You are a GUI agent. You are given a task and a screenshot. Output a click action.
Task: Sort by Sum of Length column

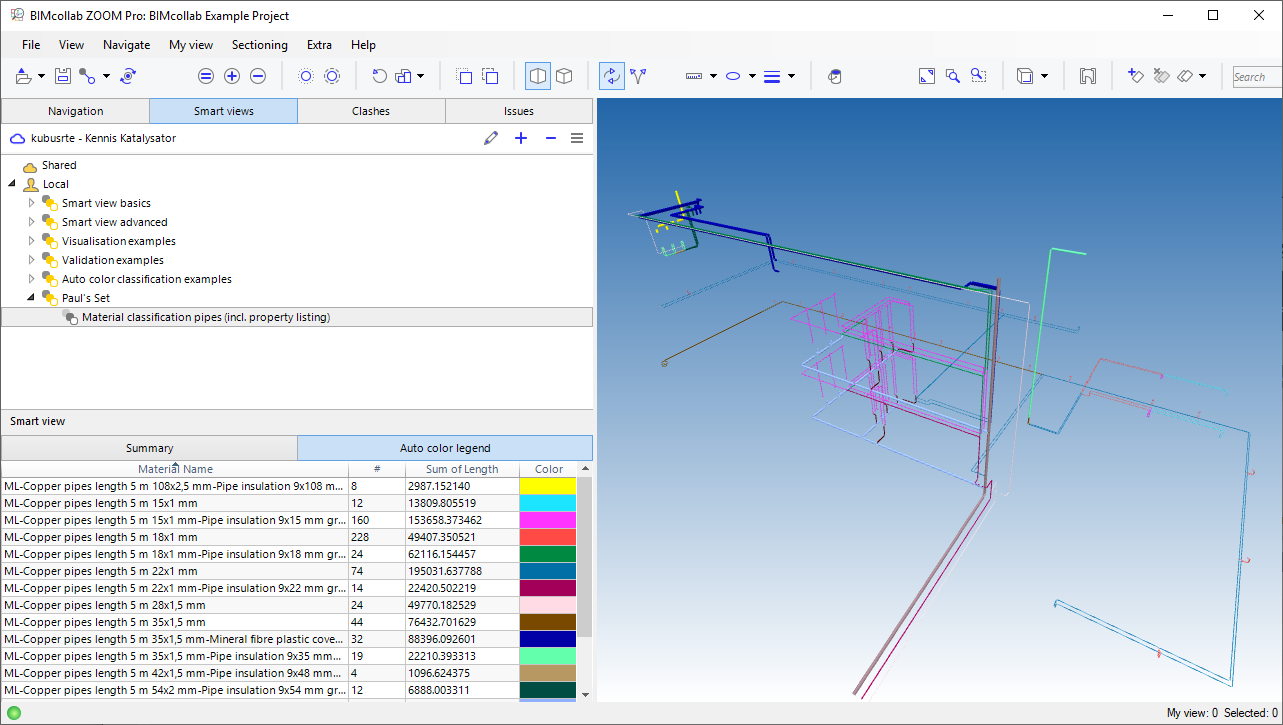tap(462, 469)
